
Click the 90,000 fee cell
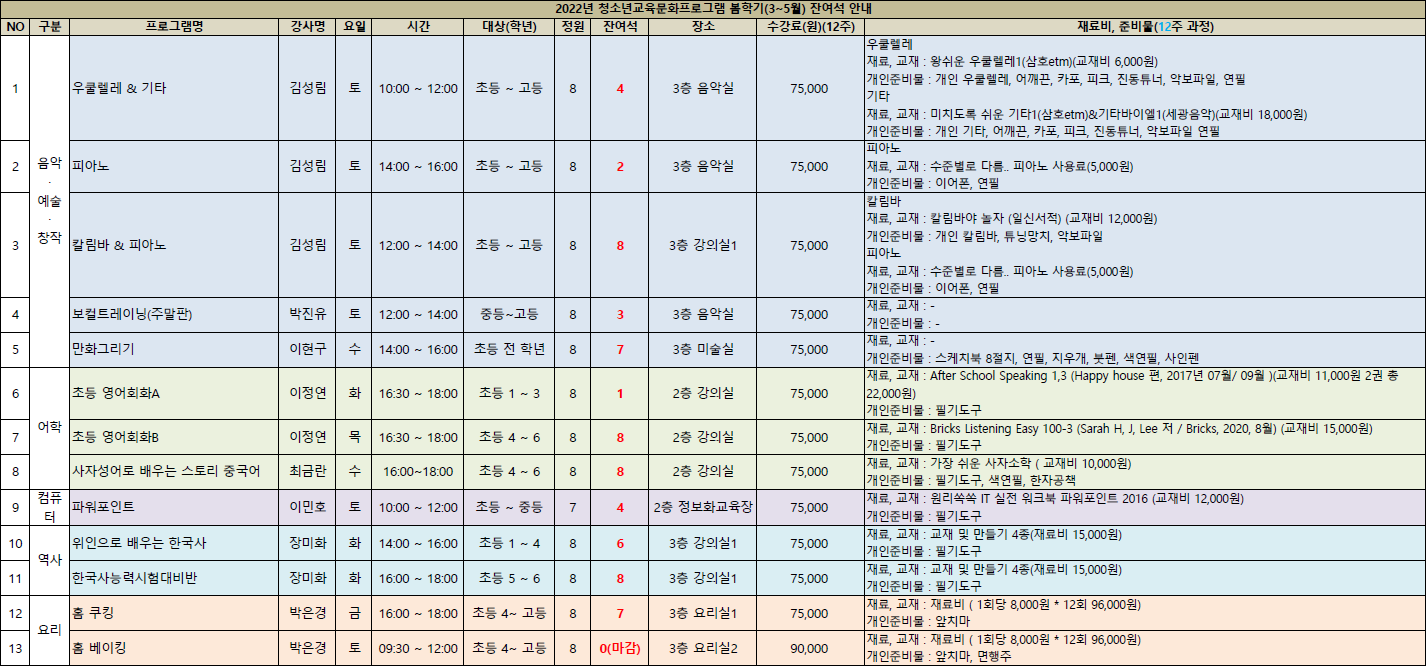coord(808,648)
